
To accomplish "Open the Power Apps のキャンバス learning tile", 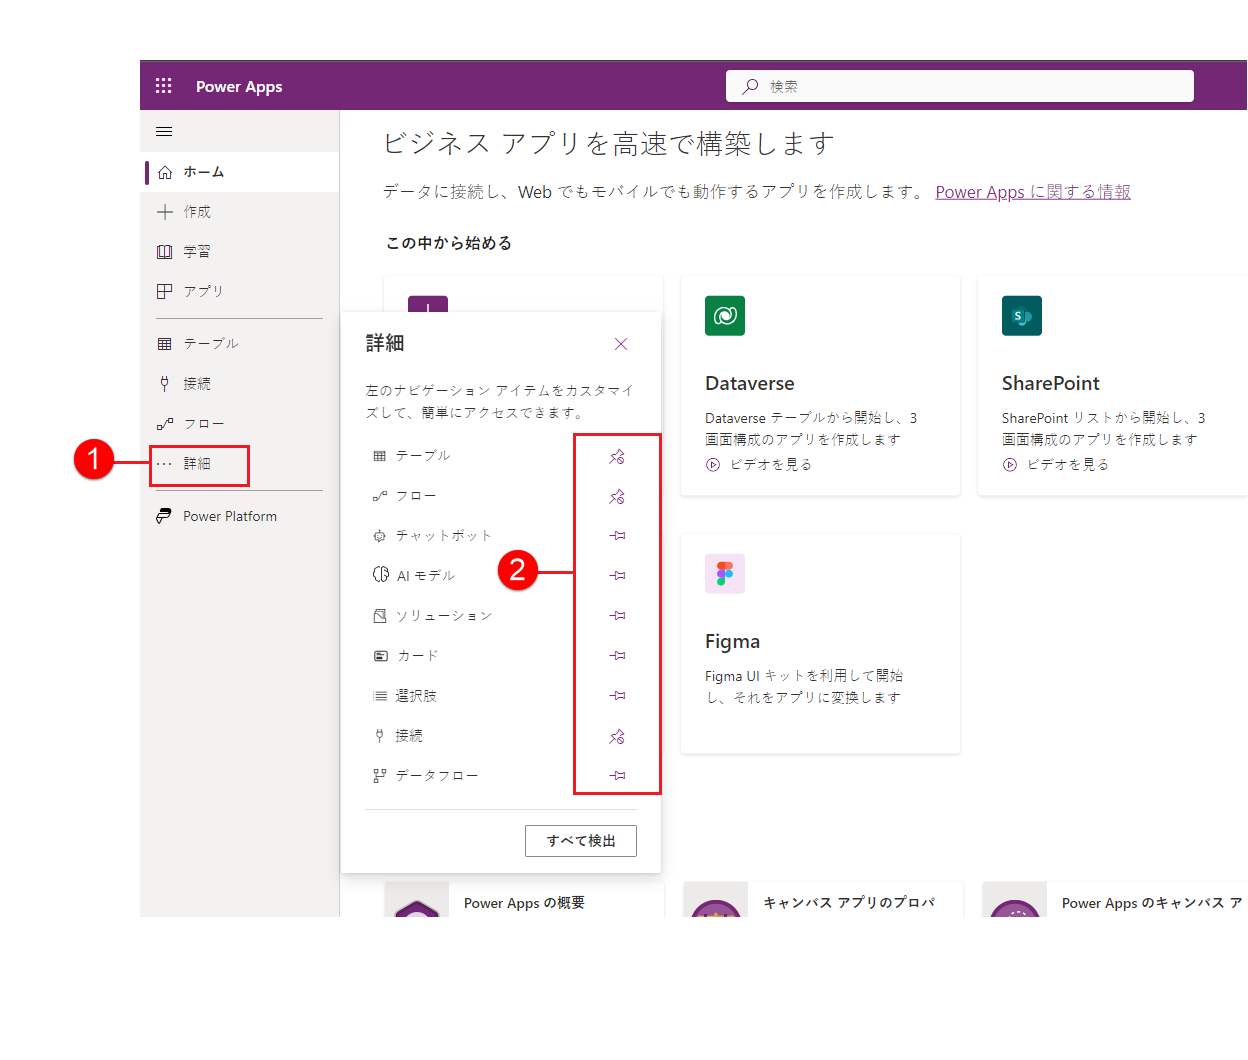I will tap(1115, 900).
